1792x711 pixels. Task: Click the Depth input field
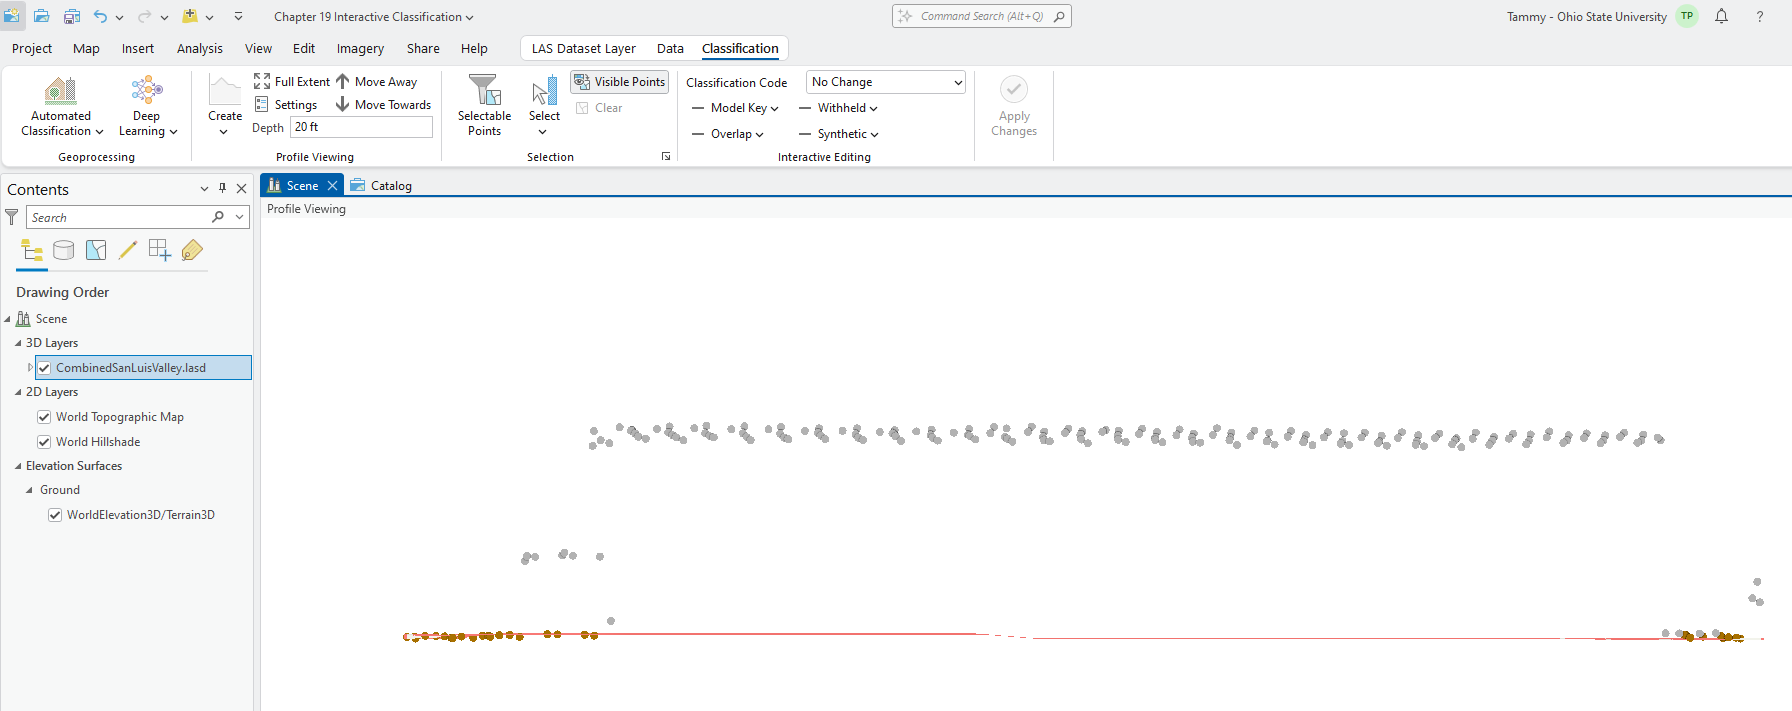[x=361, y=127]
